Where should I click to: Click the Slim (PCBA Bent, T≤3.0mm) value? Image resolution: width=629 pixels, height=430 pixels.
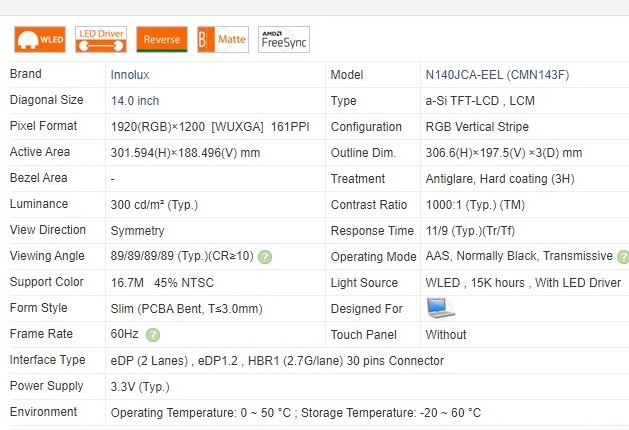click(x=187, y=309)
